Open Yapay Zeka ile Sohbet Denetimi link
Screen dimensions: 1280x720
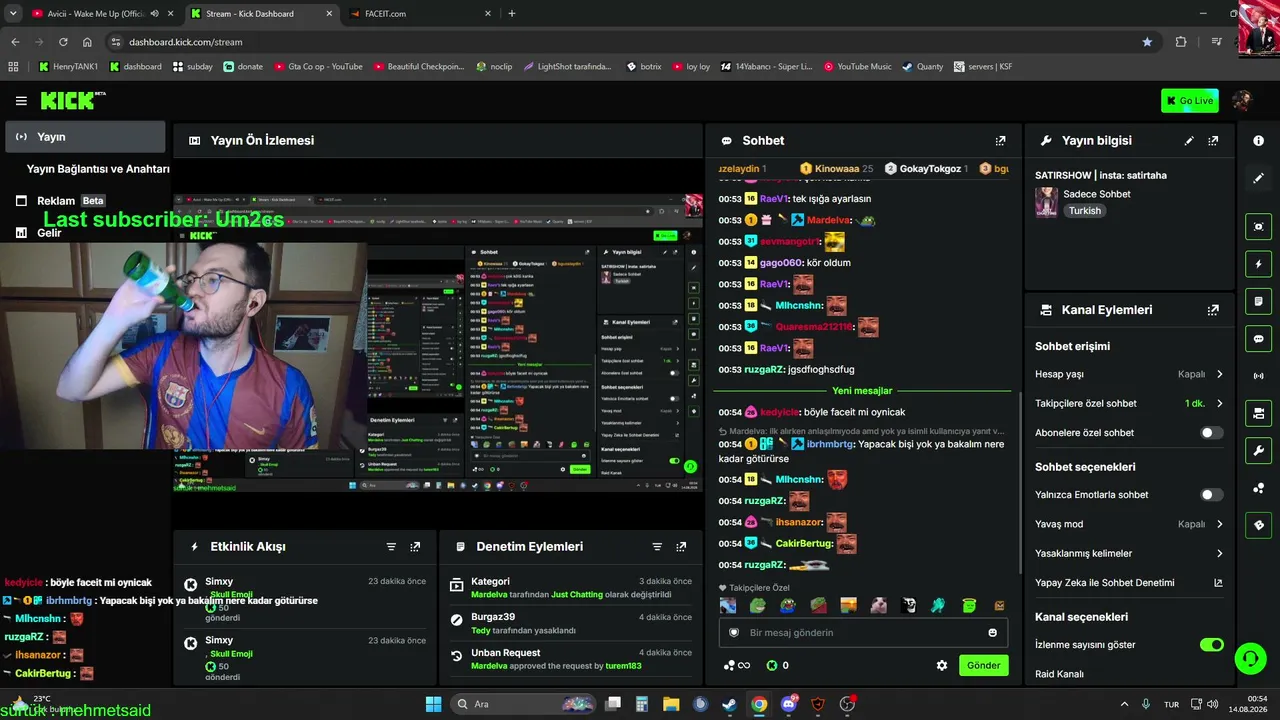point(1129,583)
